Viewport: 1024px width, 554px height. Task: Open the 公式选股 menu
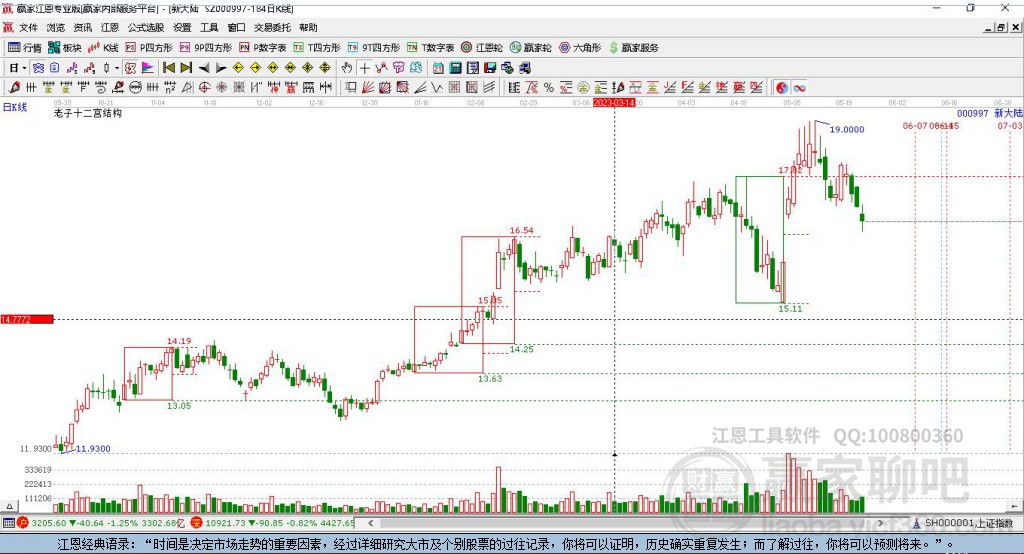(x=146, y=27)
